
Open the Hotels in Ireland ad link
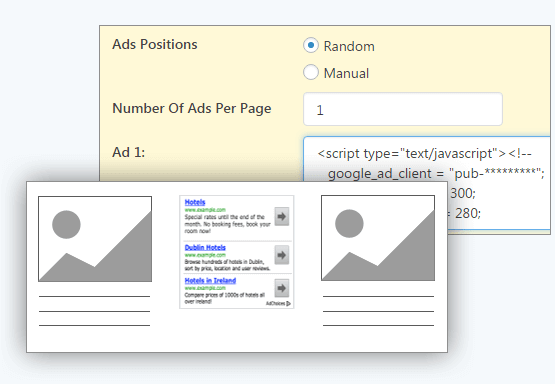[x=210, y=280]
